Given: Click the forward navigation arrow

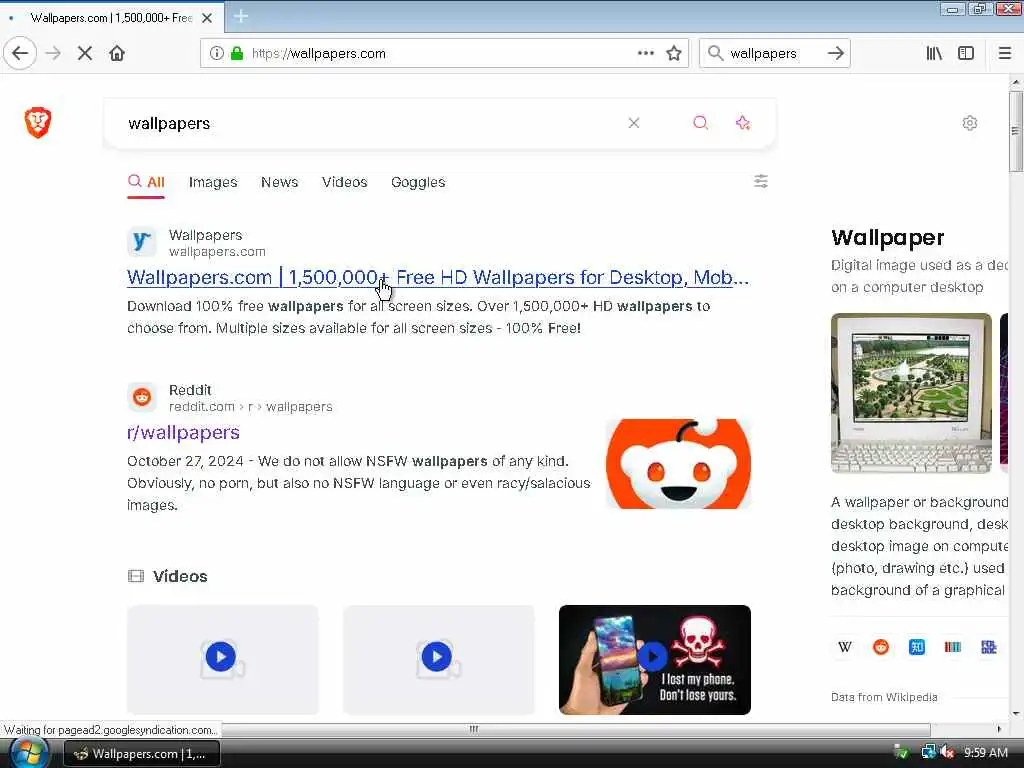Looking at the screenshot, I should (54, 53).
